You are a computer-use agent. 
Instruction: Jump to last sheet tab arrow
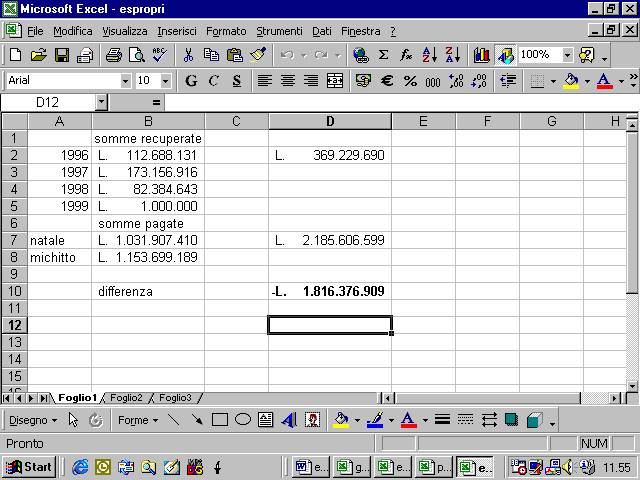[x=43, y=398]
